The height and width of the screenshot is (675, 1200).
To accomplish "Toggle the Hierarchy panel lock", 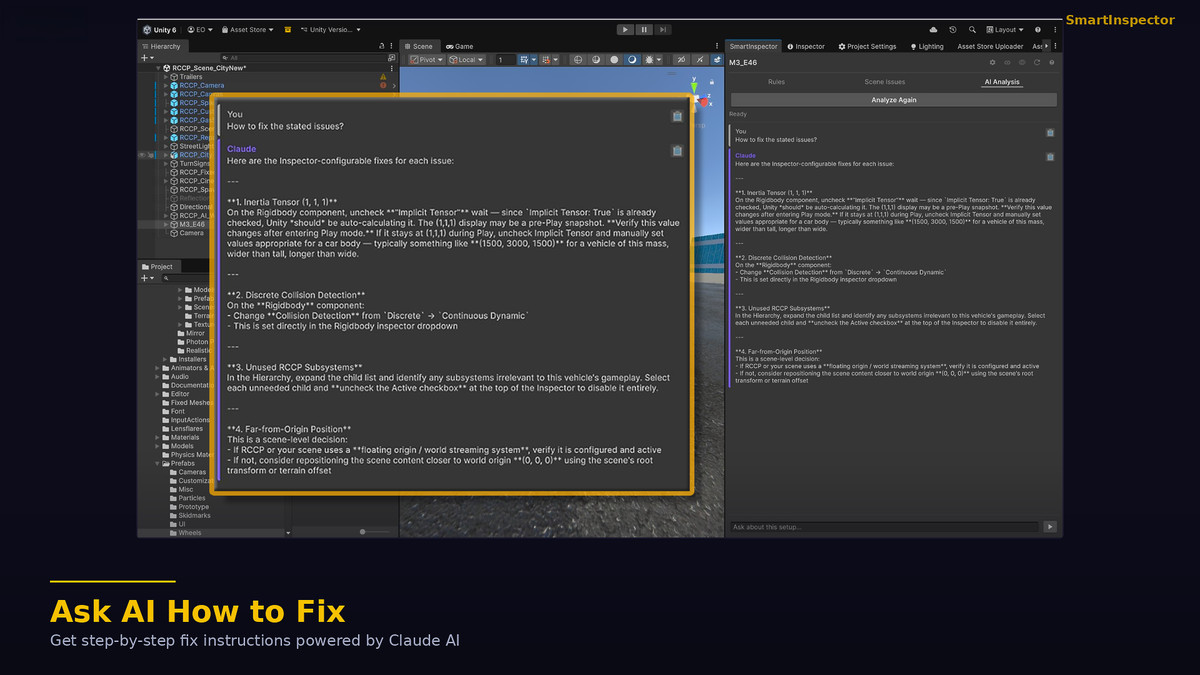I will coord(381,46).
